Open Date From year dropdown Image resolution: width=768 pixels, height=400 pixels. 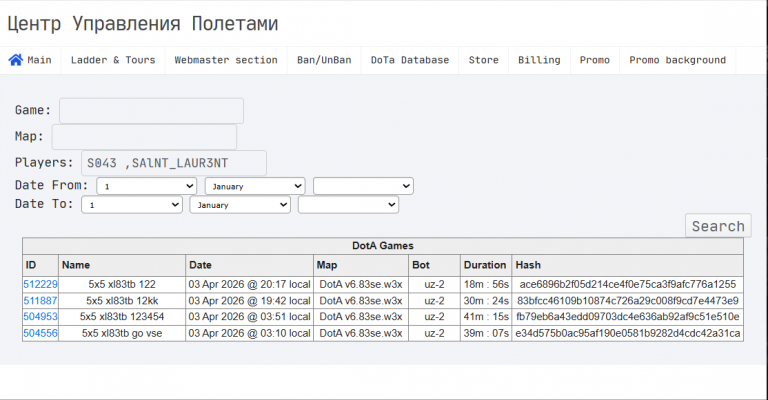coord(363,186)
